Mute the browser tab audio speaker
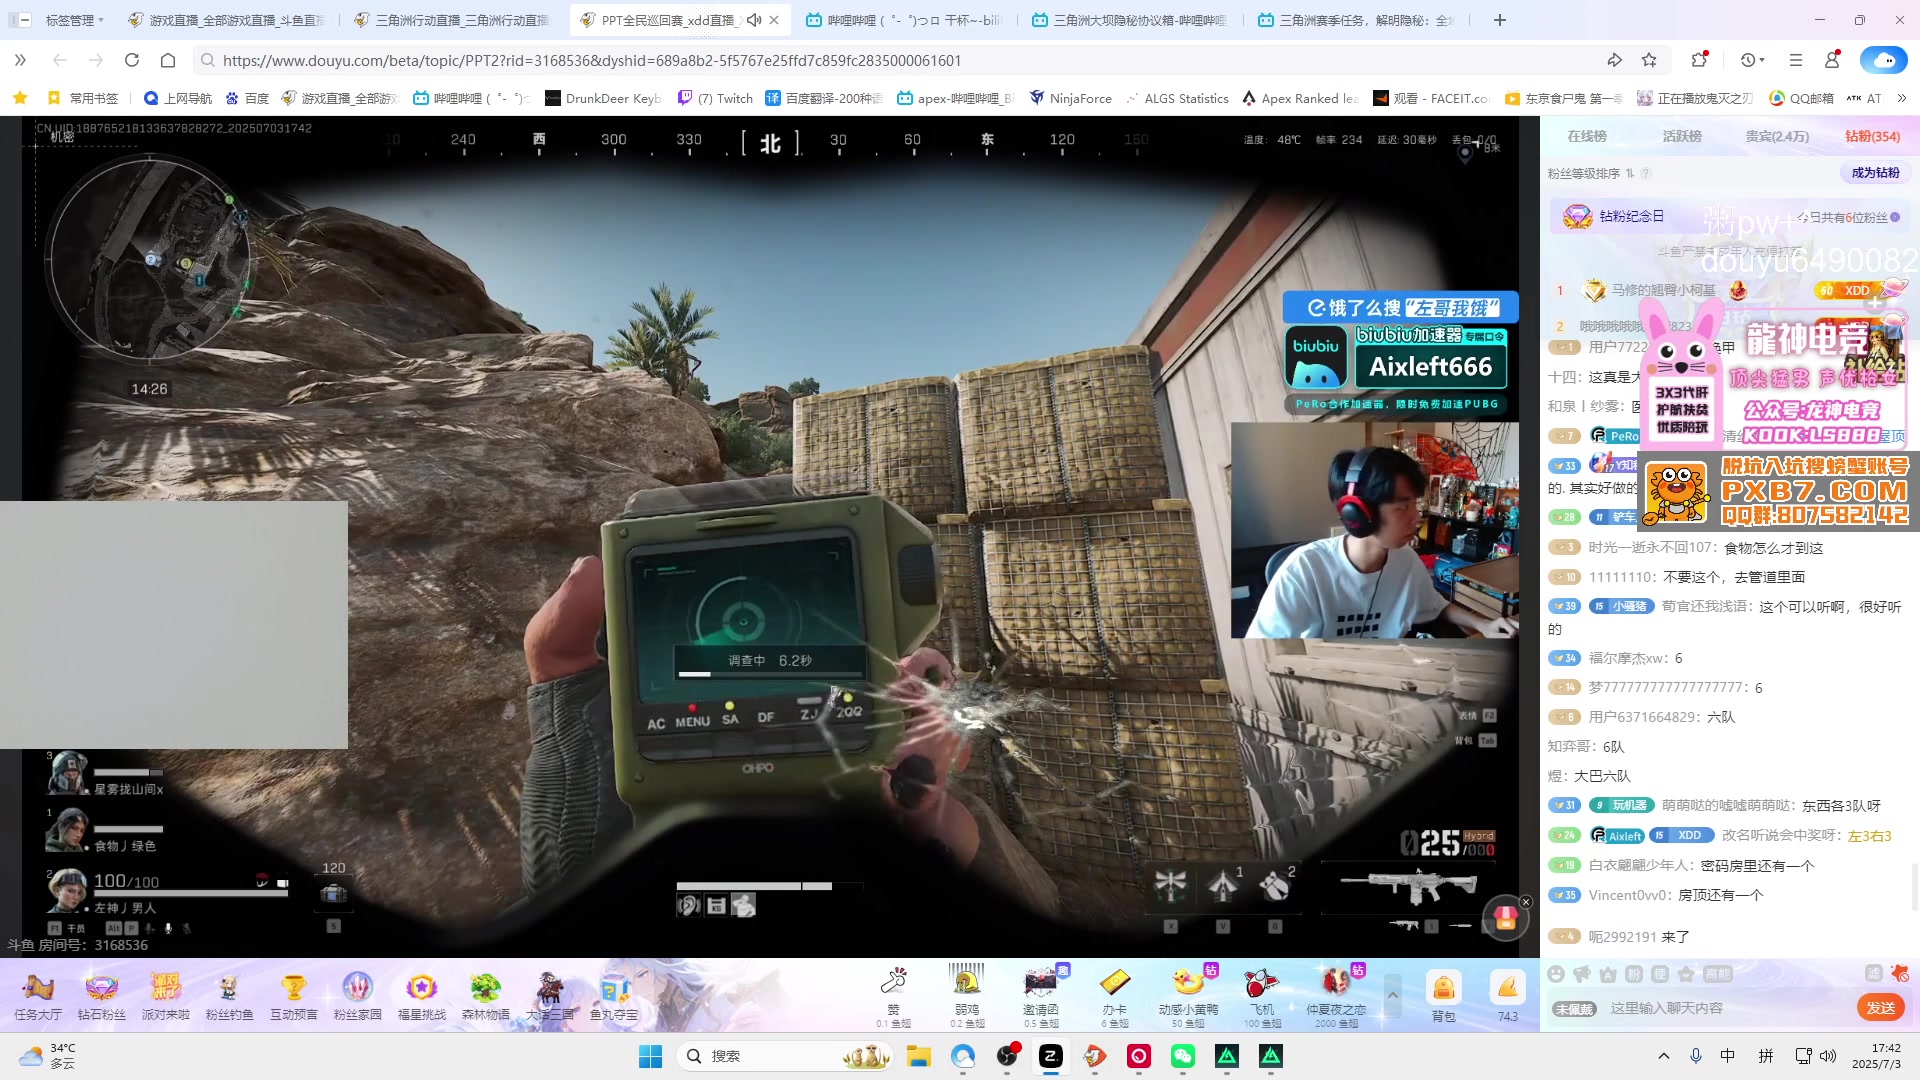1920x1080 pixels. pos(754,20)
